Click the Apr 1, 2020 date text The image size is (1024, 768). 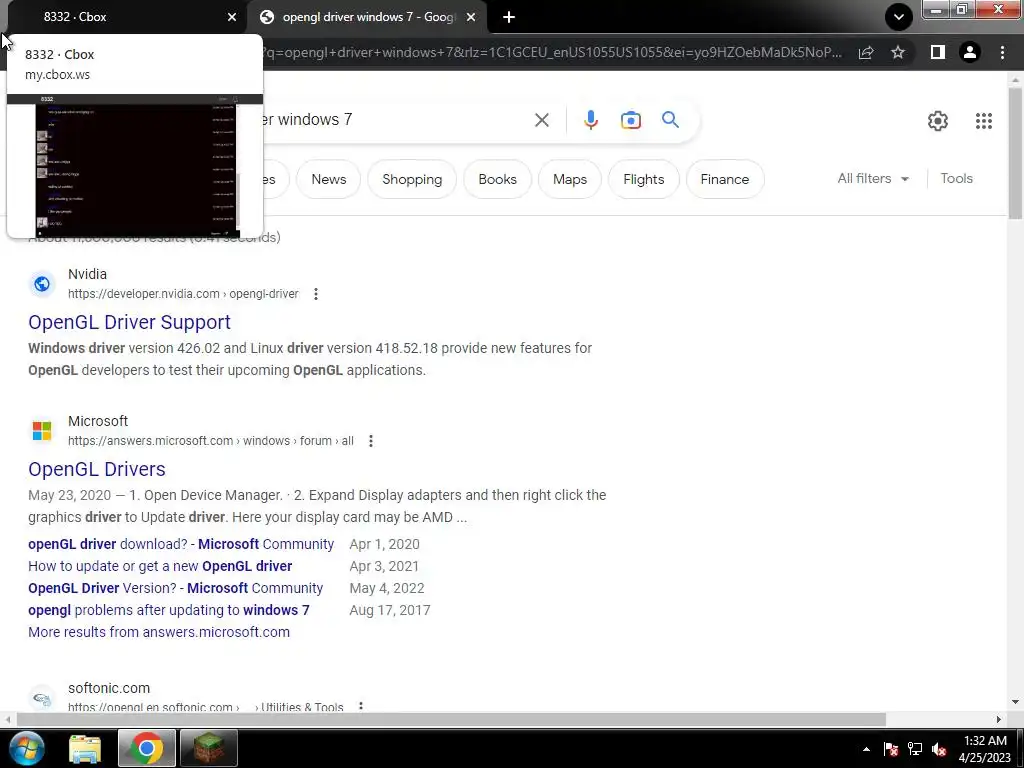[x=384, y=544]
